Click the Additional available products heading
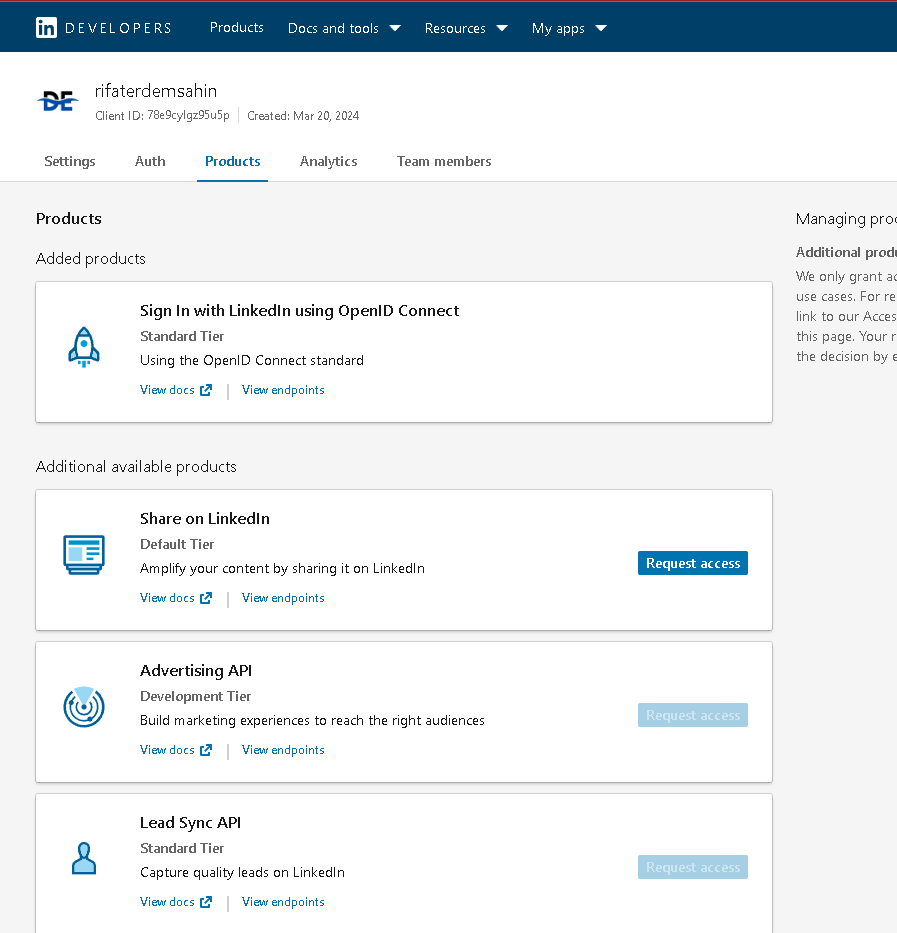The image size is (897, 933). tap(136, 466)
